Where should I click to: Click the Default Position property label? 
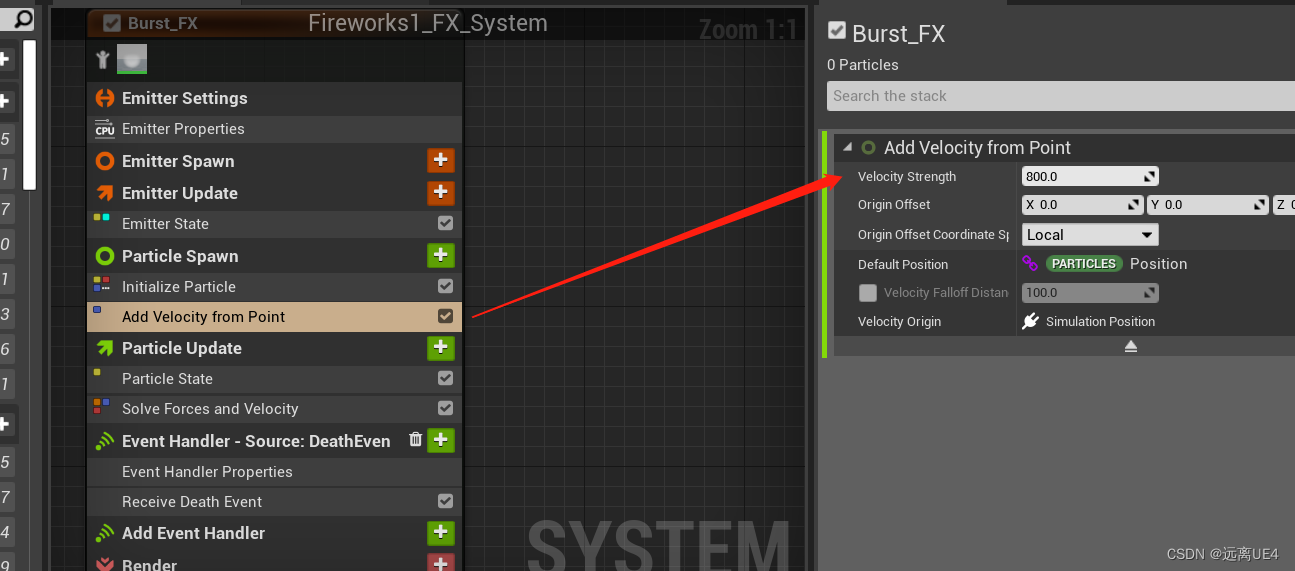pos(903,264)
